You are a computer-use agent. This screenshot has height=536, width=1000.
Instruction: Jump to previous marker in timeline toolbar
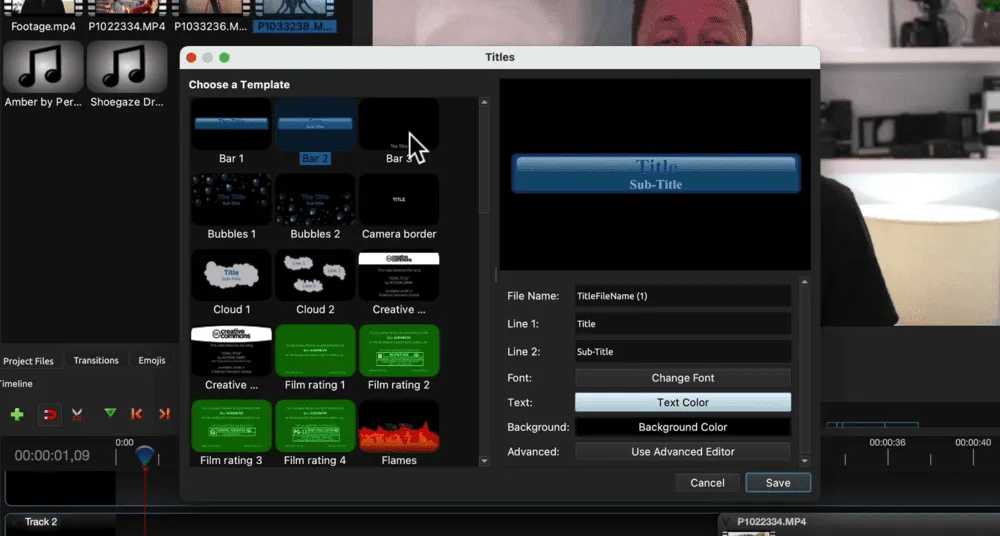137,414
